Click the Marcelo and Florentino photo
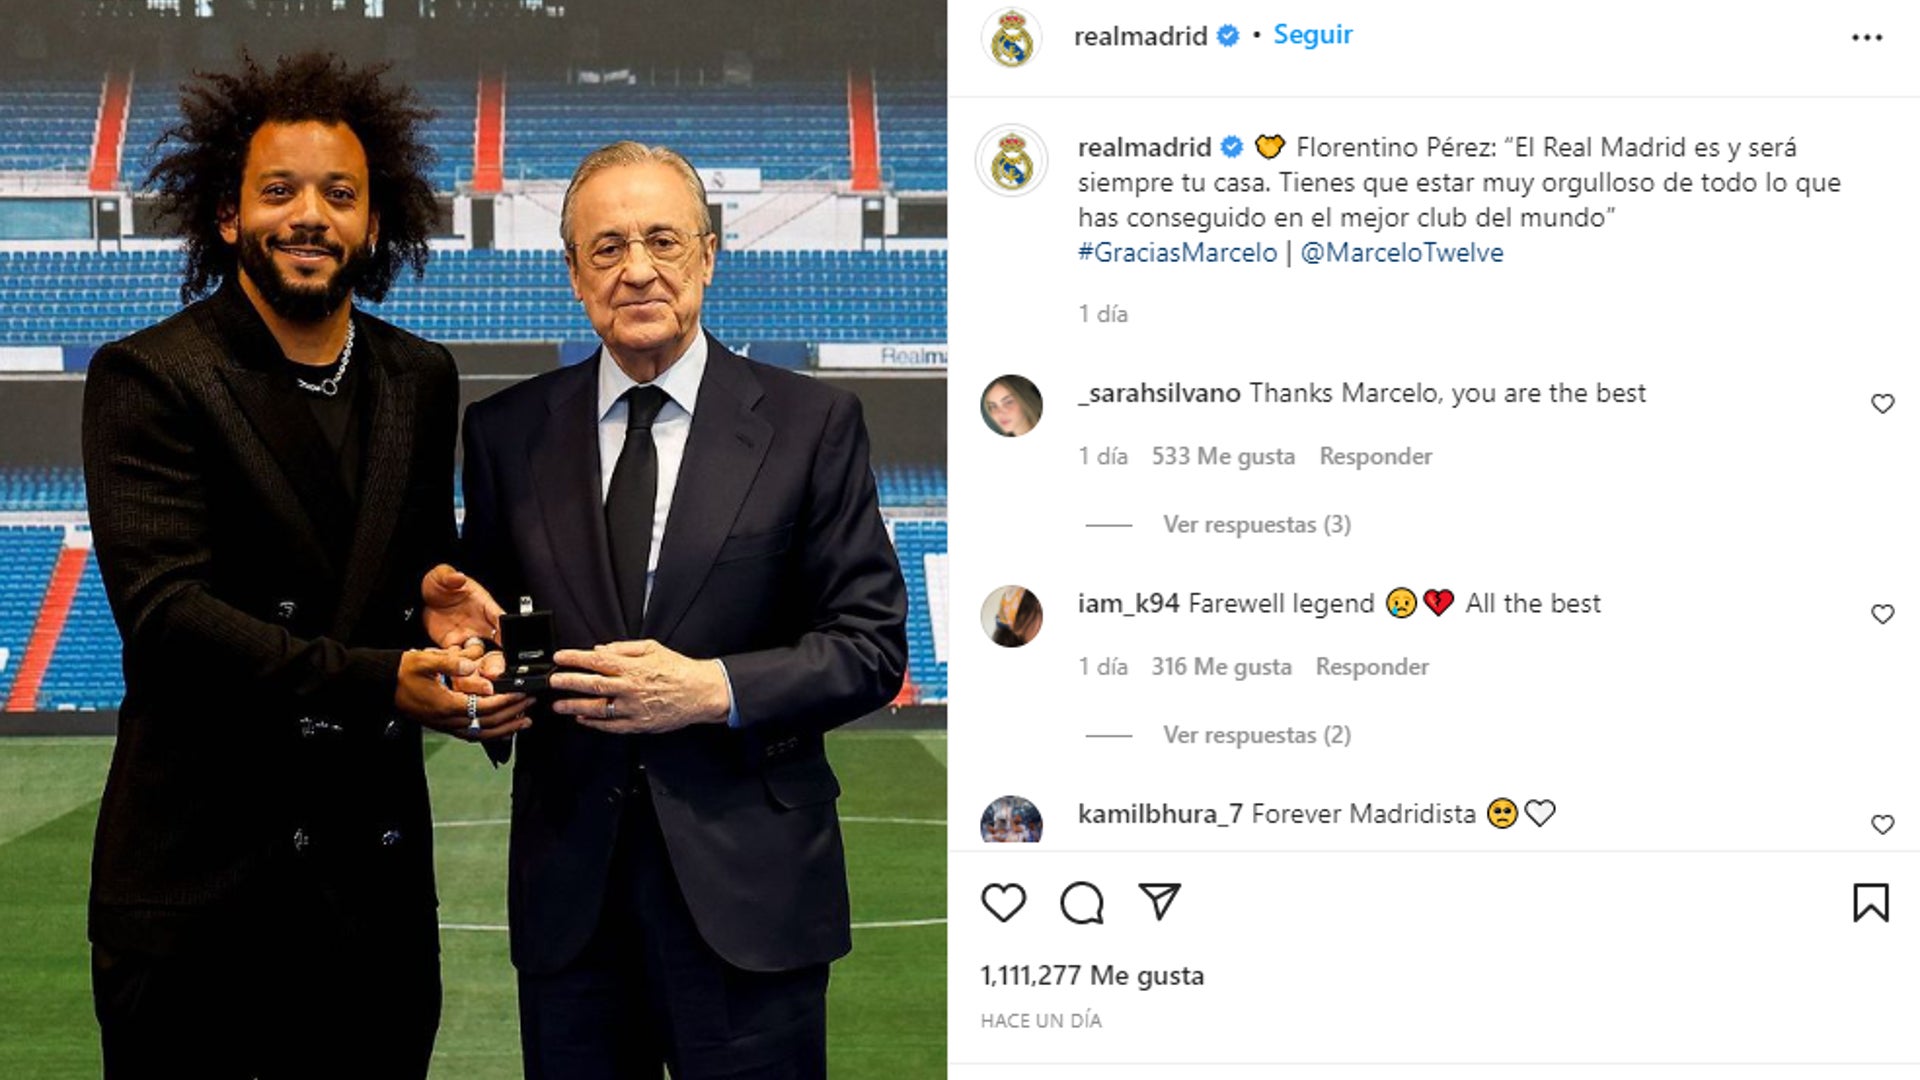Image resolution: width=1920 pixels, height=1080 pixels. click(473, 540)
